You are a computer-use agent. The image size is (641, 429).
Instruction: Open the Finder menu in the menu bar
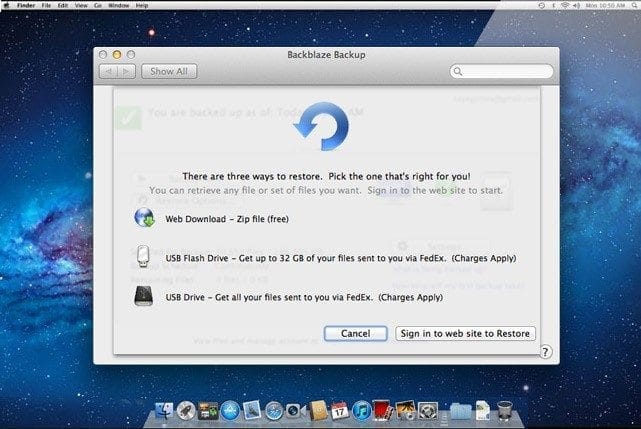tap(26, 5)
